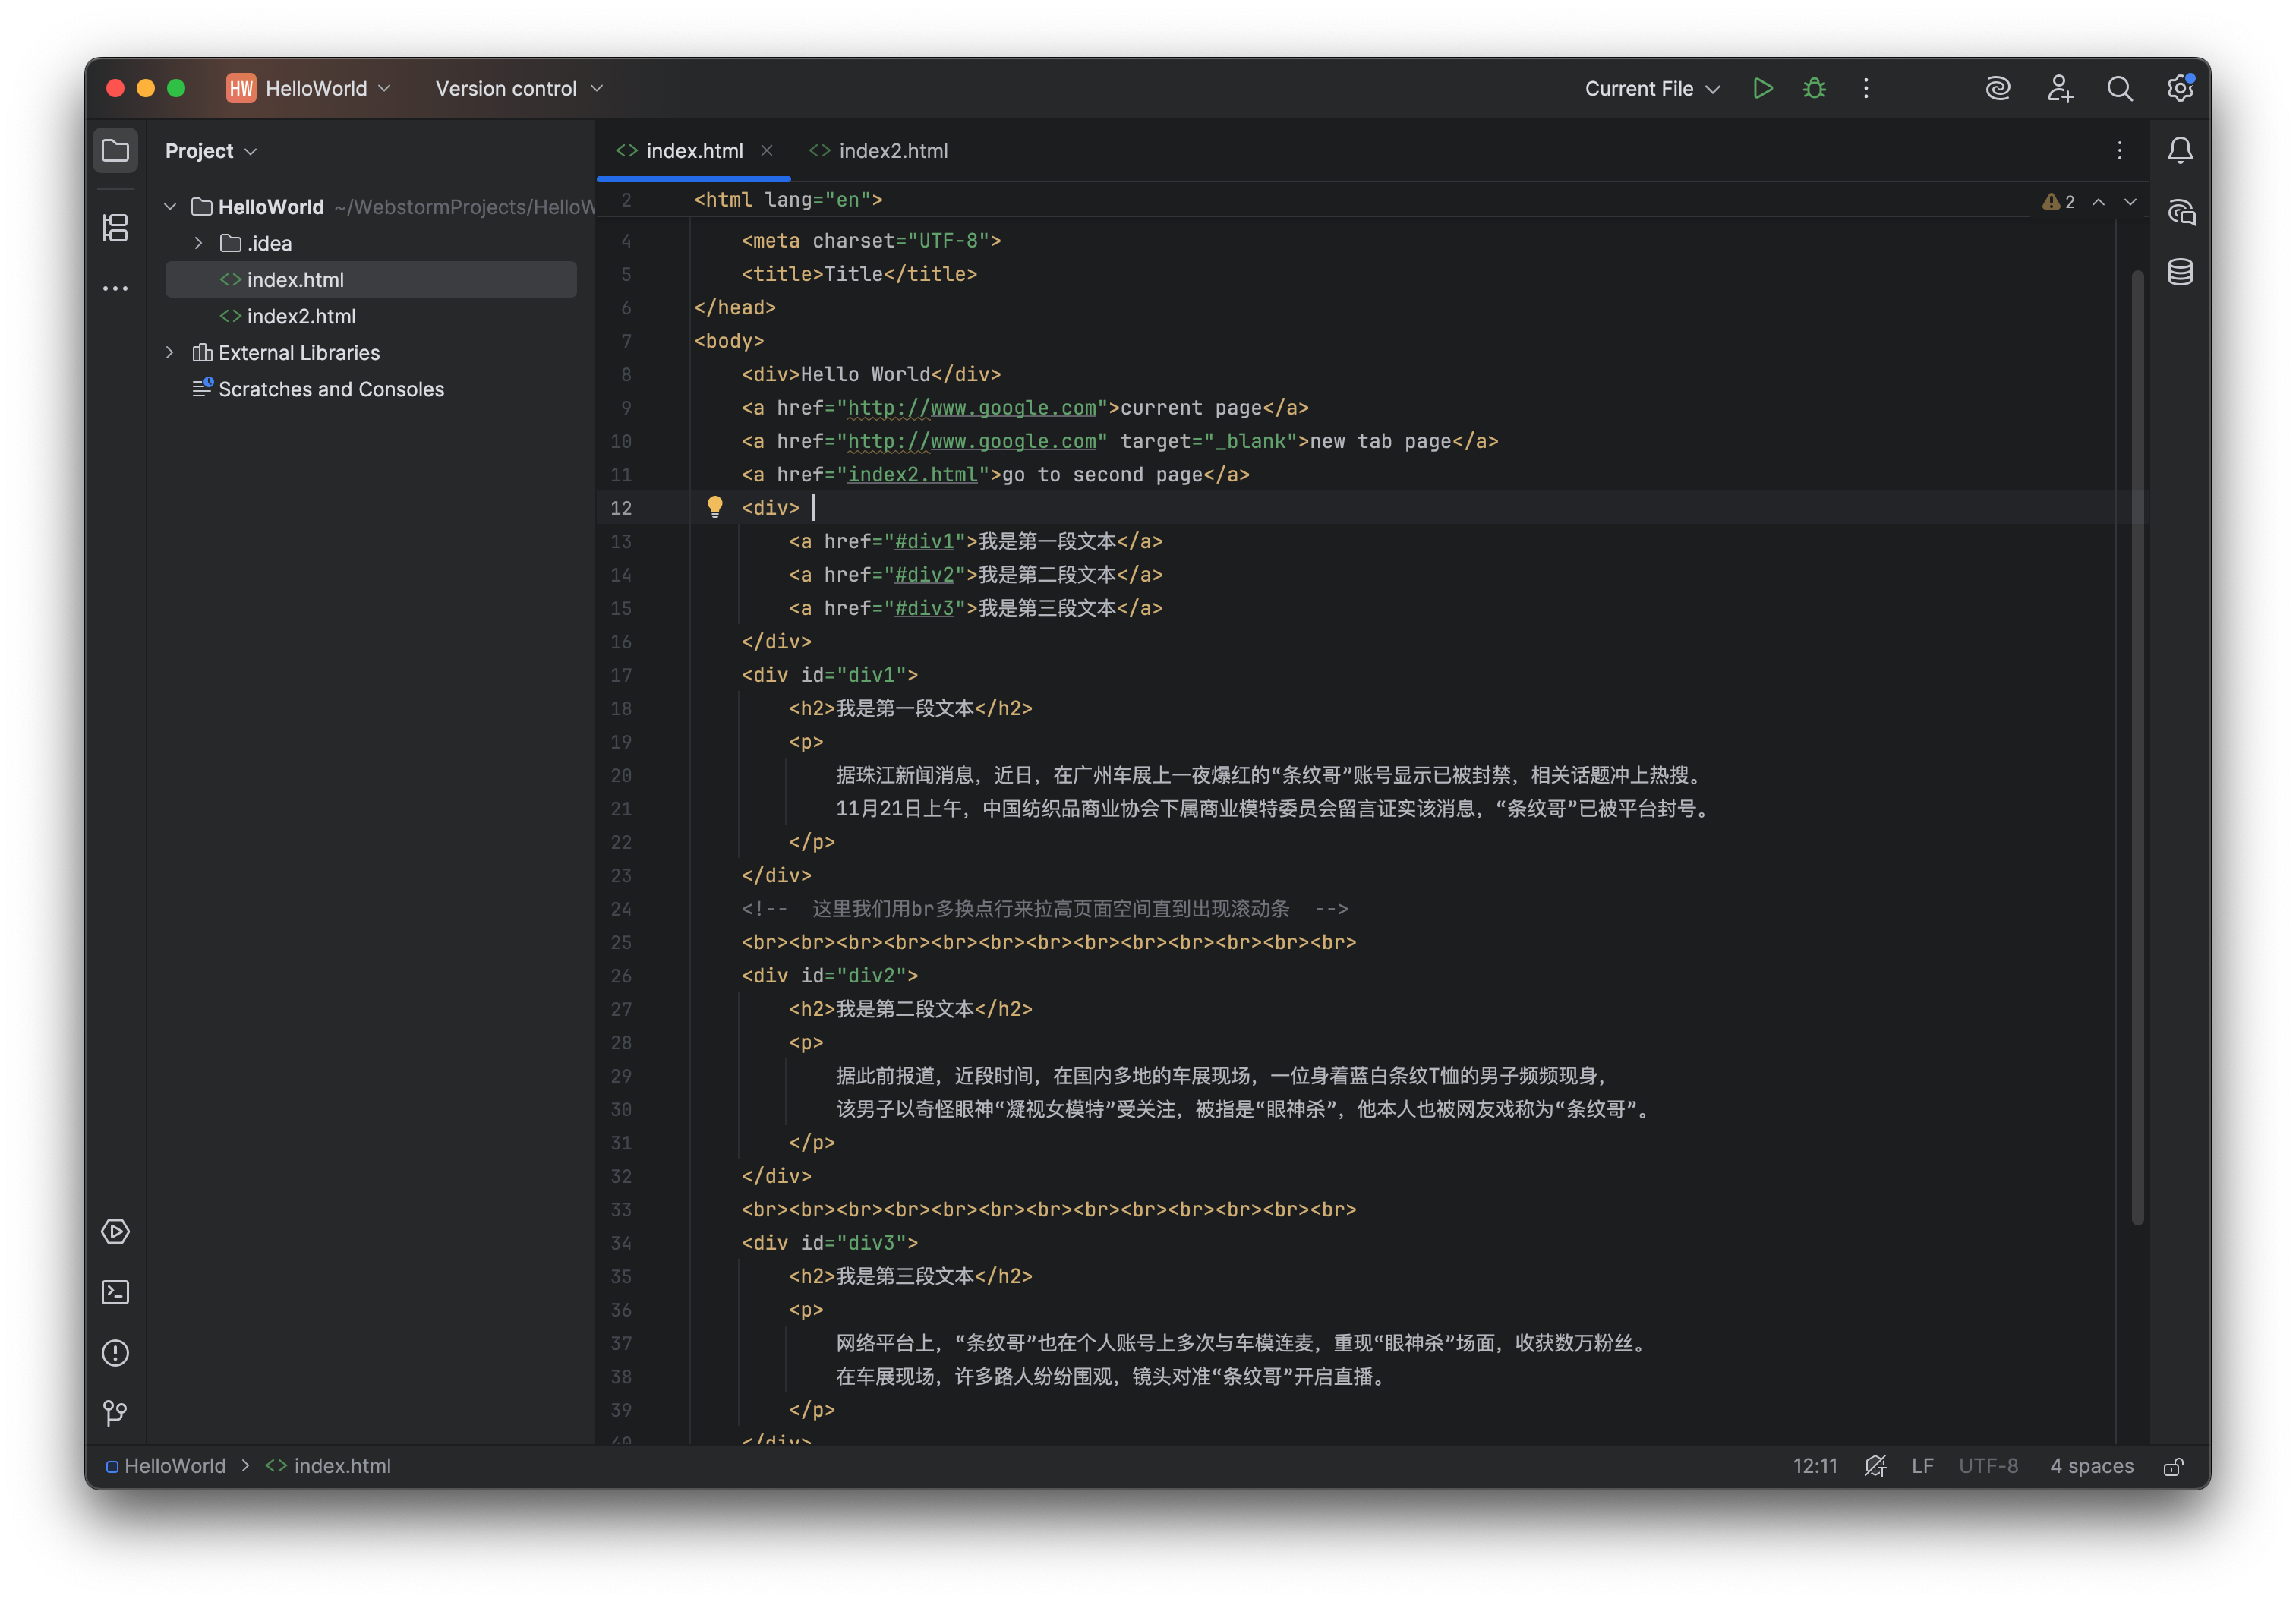Click the index2.html href link in code
The height and width of the screenshot is (1602, 2296).
coord(913,474)
